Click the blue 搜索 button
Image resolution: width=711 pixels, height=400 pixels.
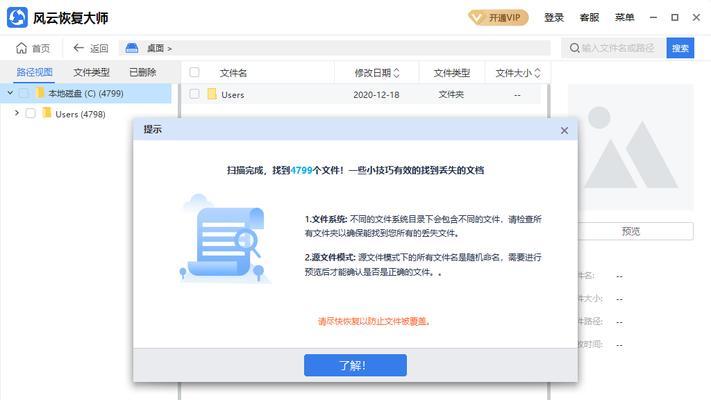coord(680,48)
